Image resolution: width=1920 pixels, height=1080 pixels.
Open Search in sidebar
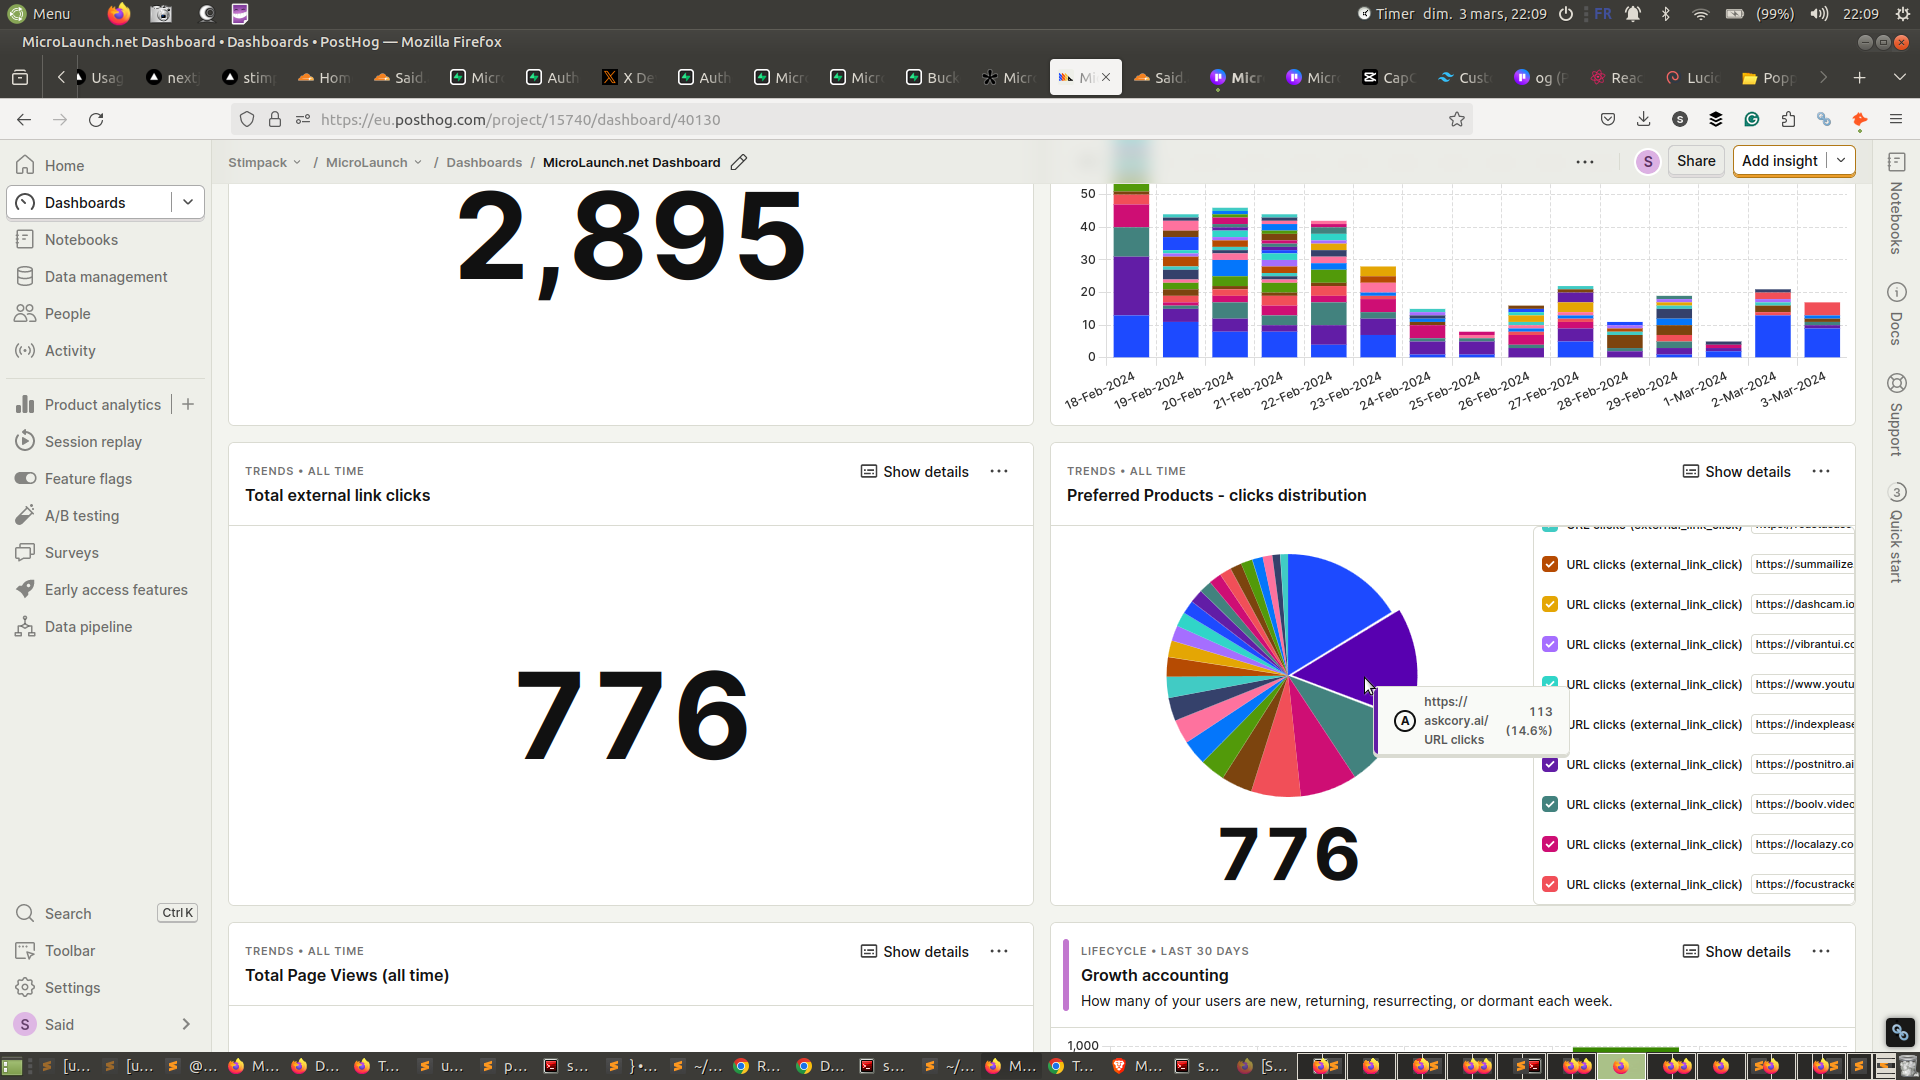[68, 913]
